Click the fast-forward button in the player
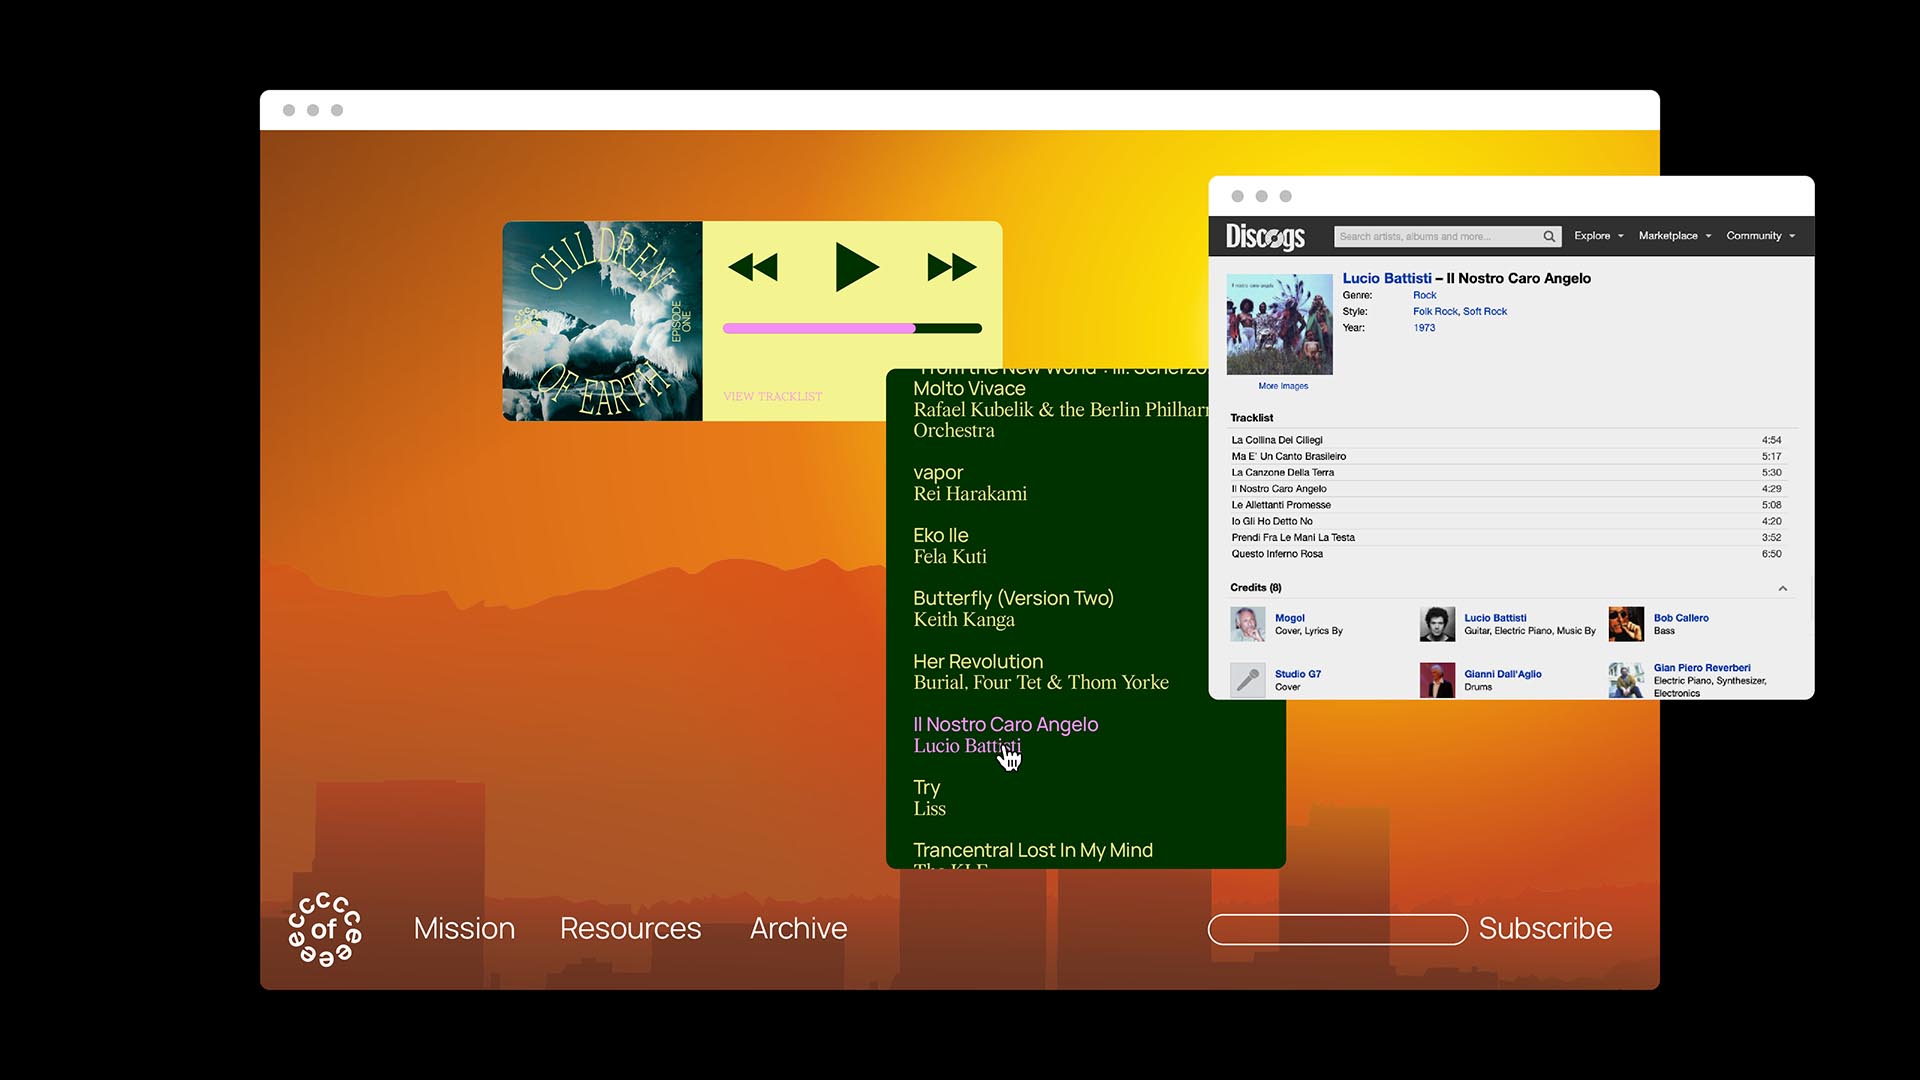The width and height of the screenshot is (1920, 1080). pyautogui.click(x=952, y=267)
